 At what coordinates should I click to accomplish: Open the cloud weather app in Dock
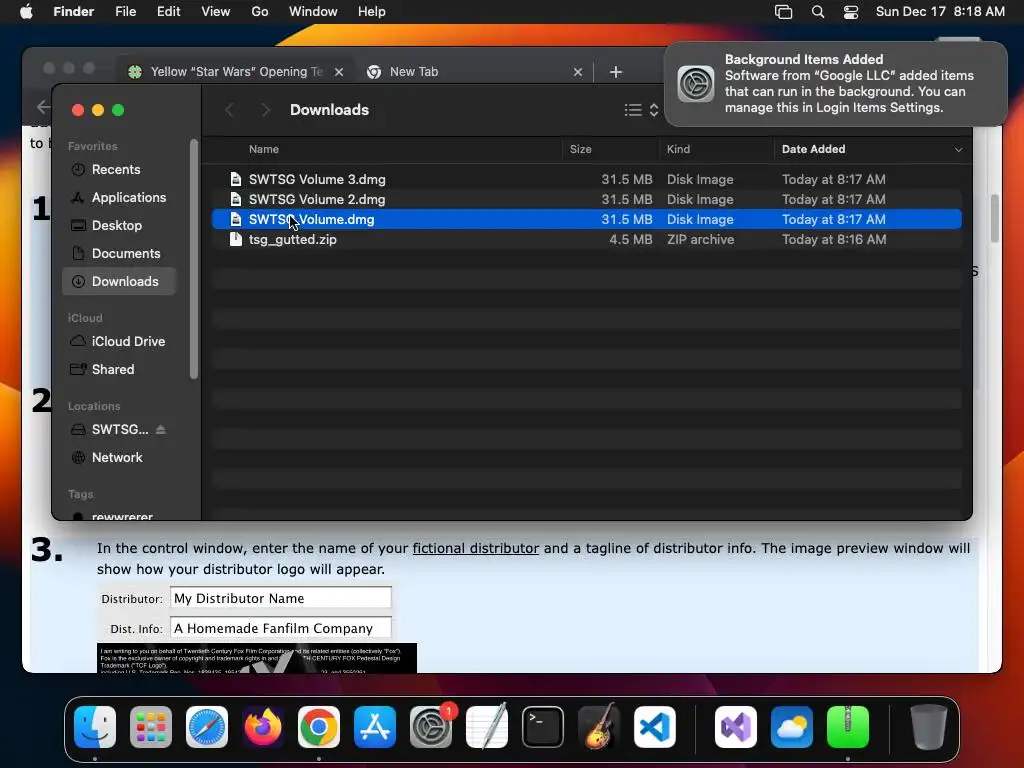pos(792,726)
